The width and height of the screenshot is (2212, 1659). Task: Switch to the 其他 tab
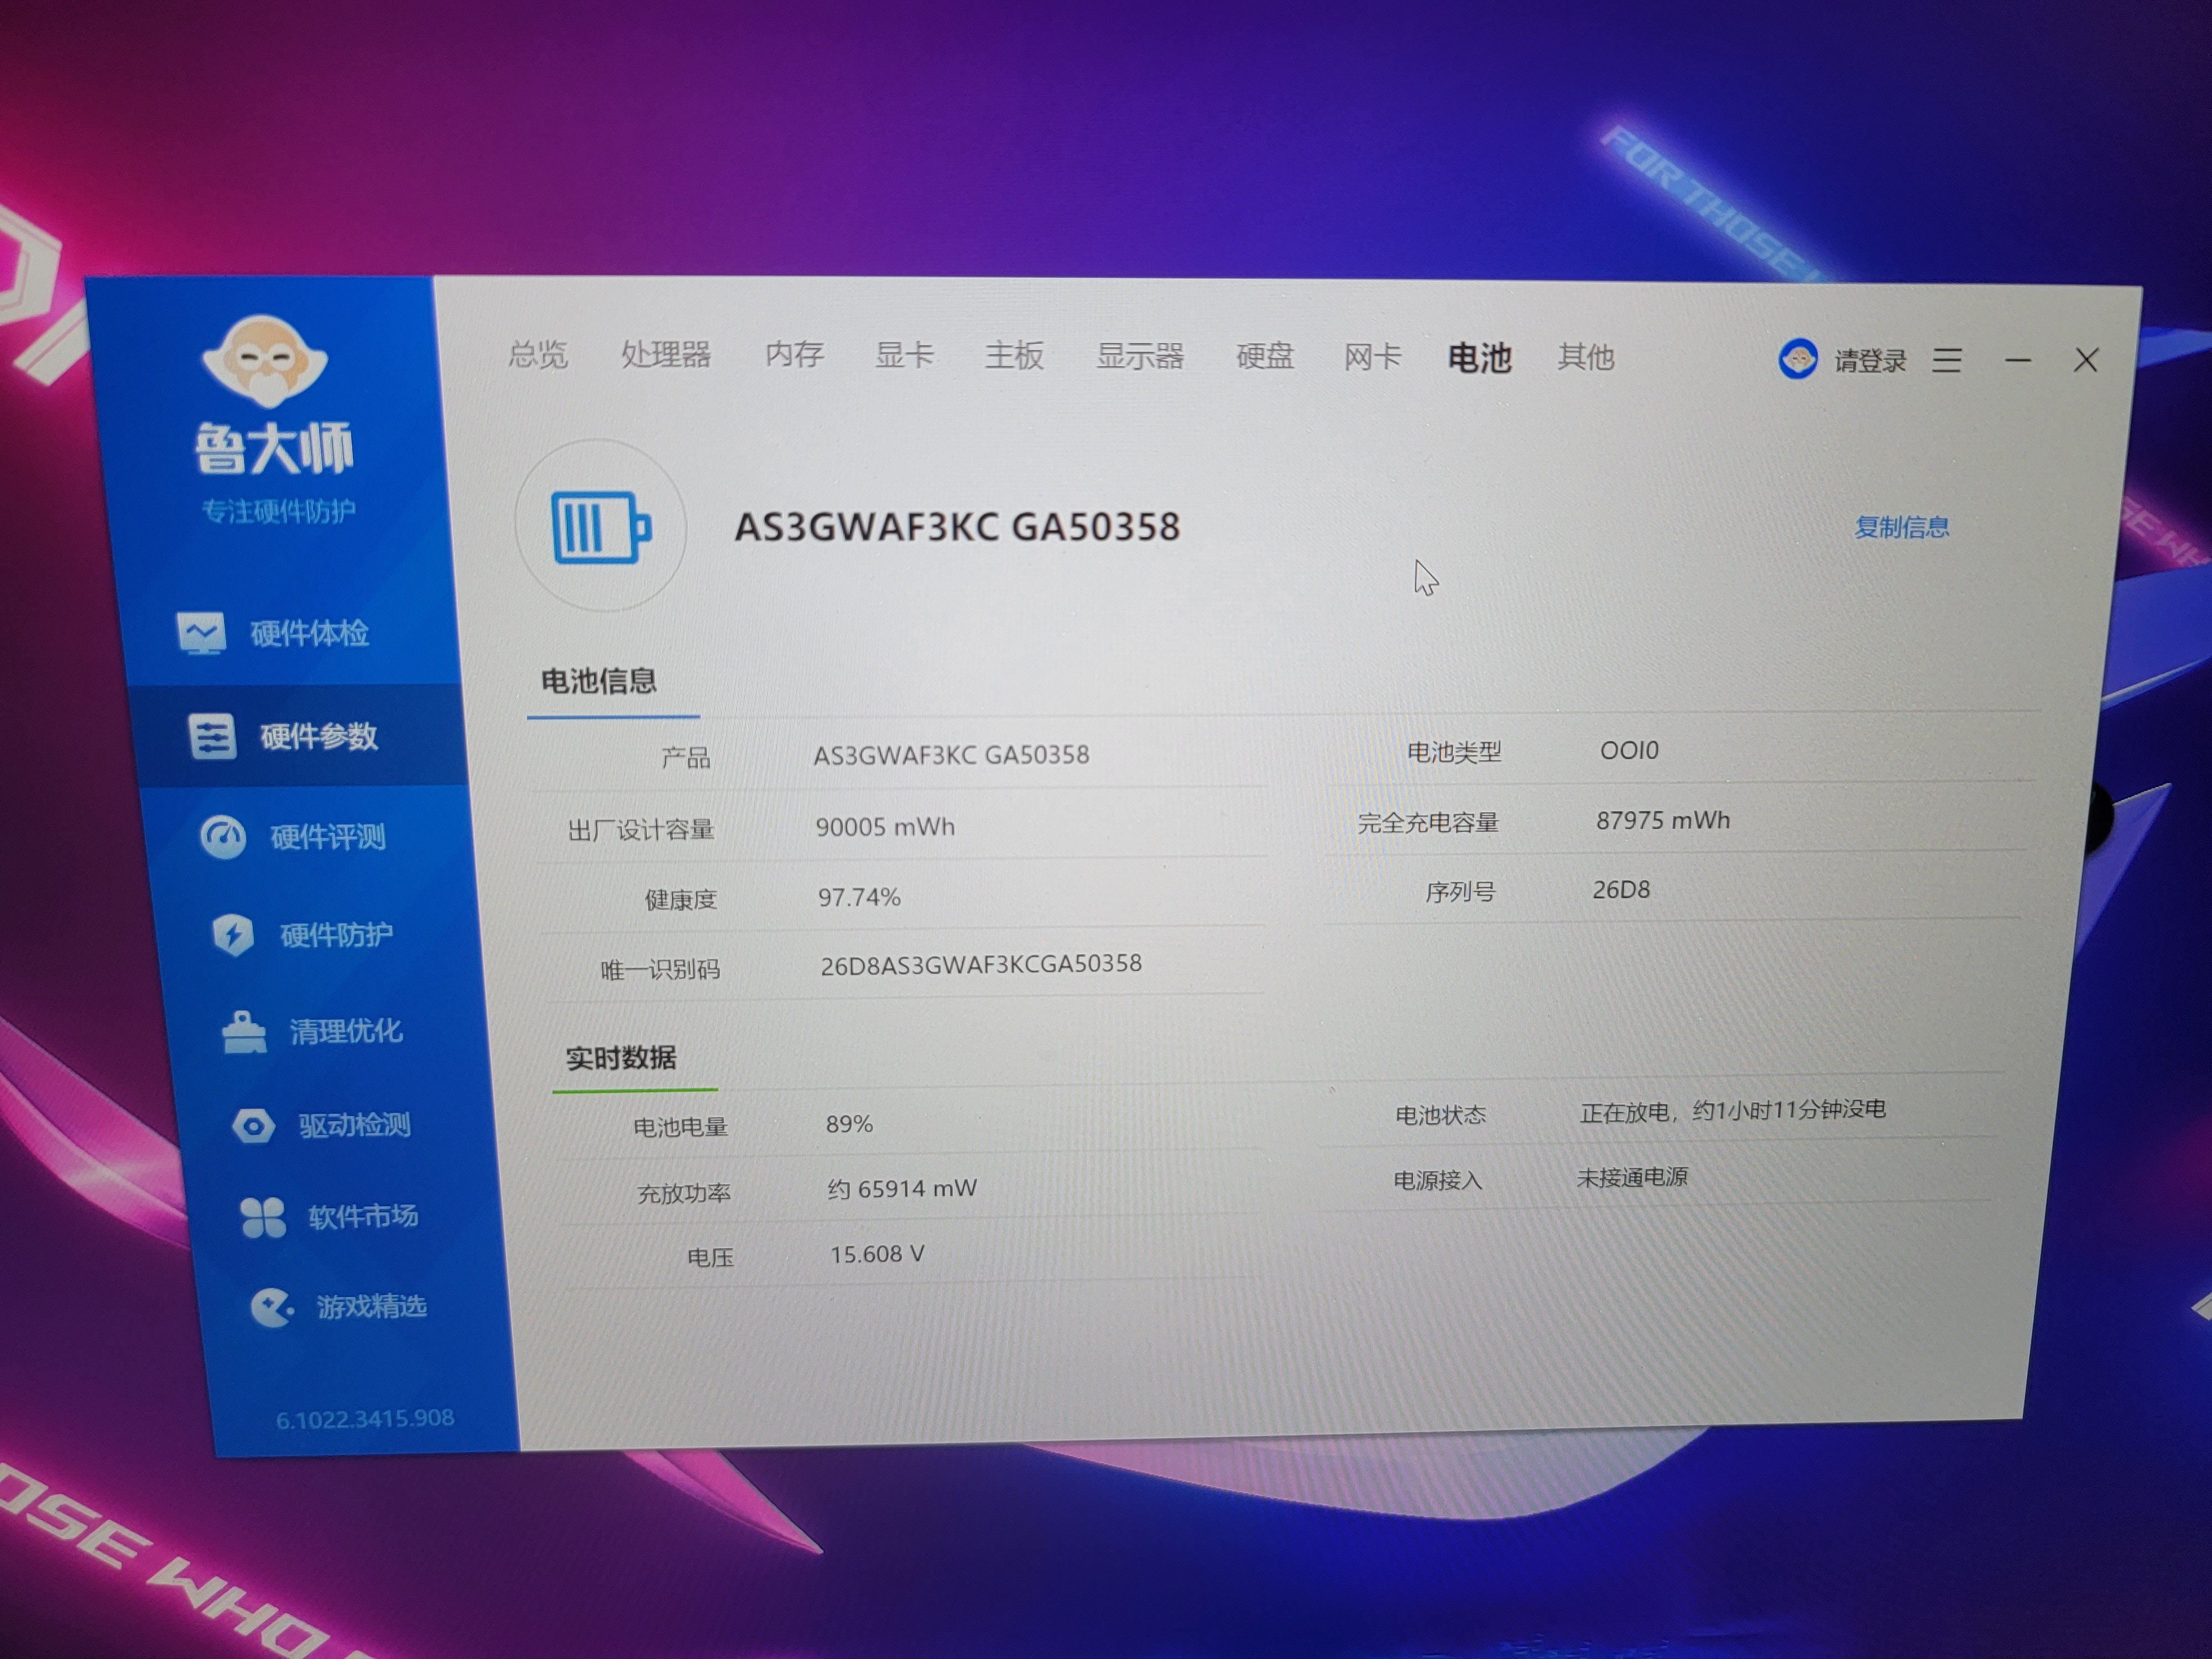(x=1586, y=357)
